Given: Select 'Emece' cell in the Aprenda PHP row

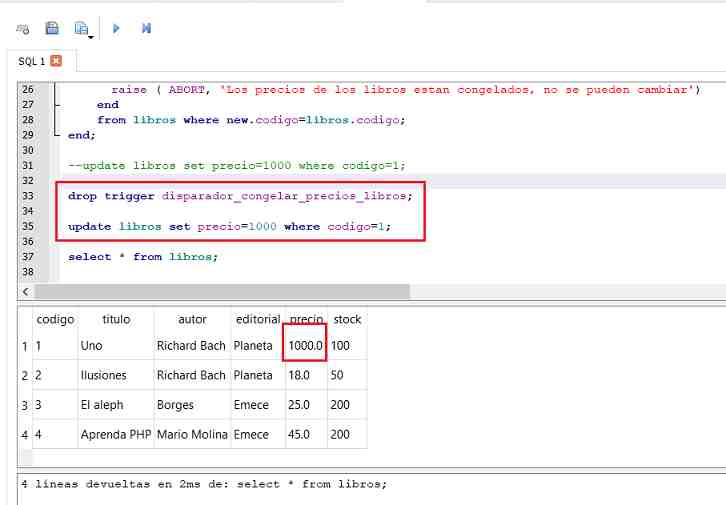Looking at the screenshot, I should click(258, 435).
